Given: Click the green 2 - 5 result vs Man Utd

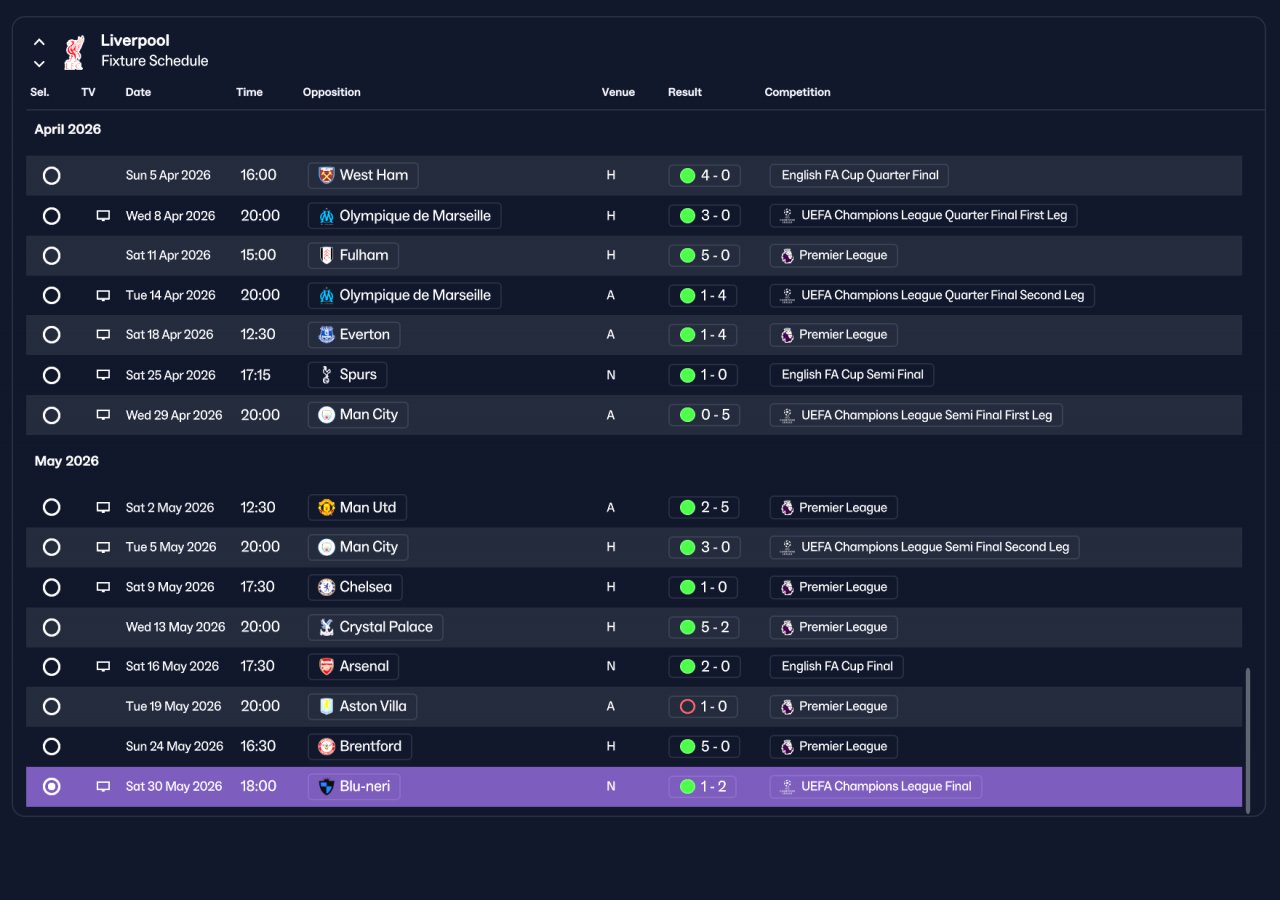Looking at the screenshot, I should click(704, 508).
